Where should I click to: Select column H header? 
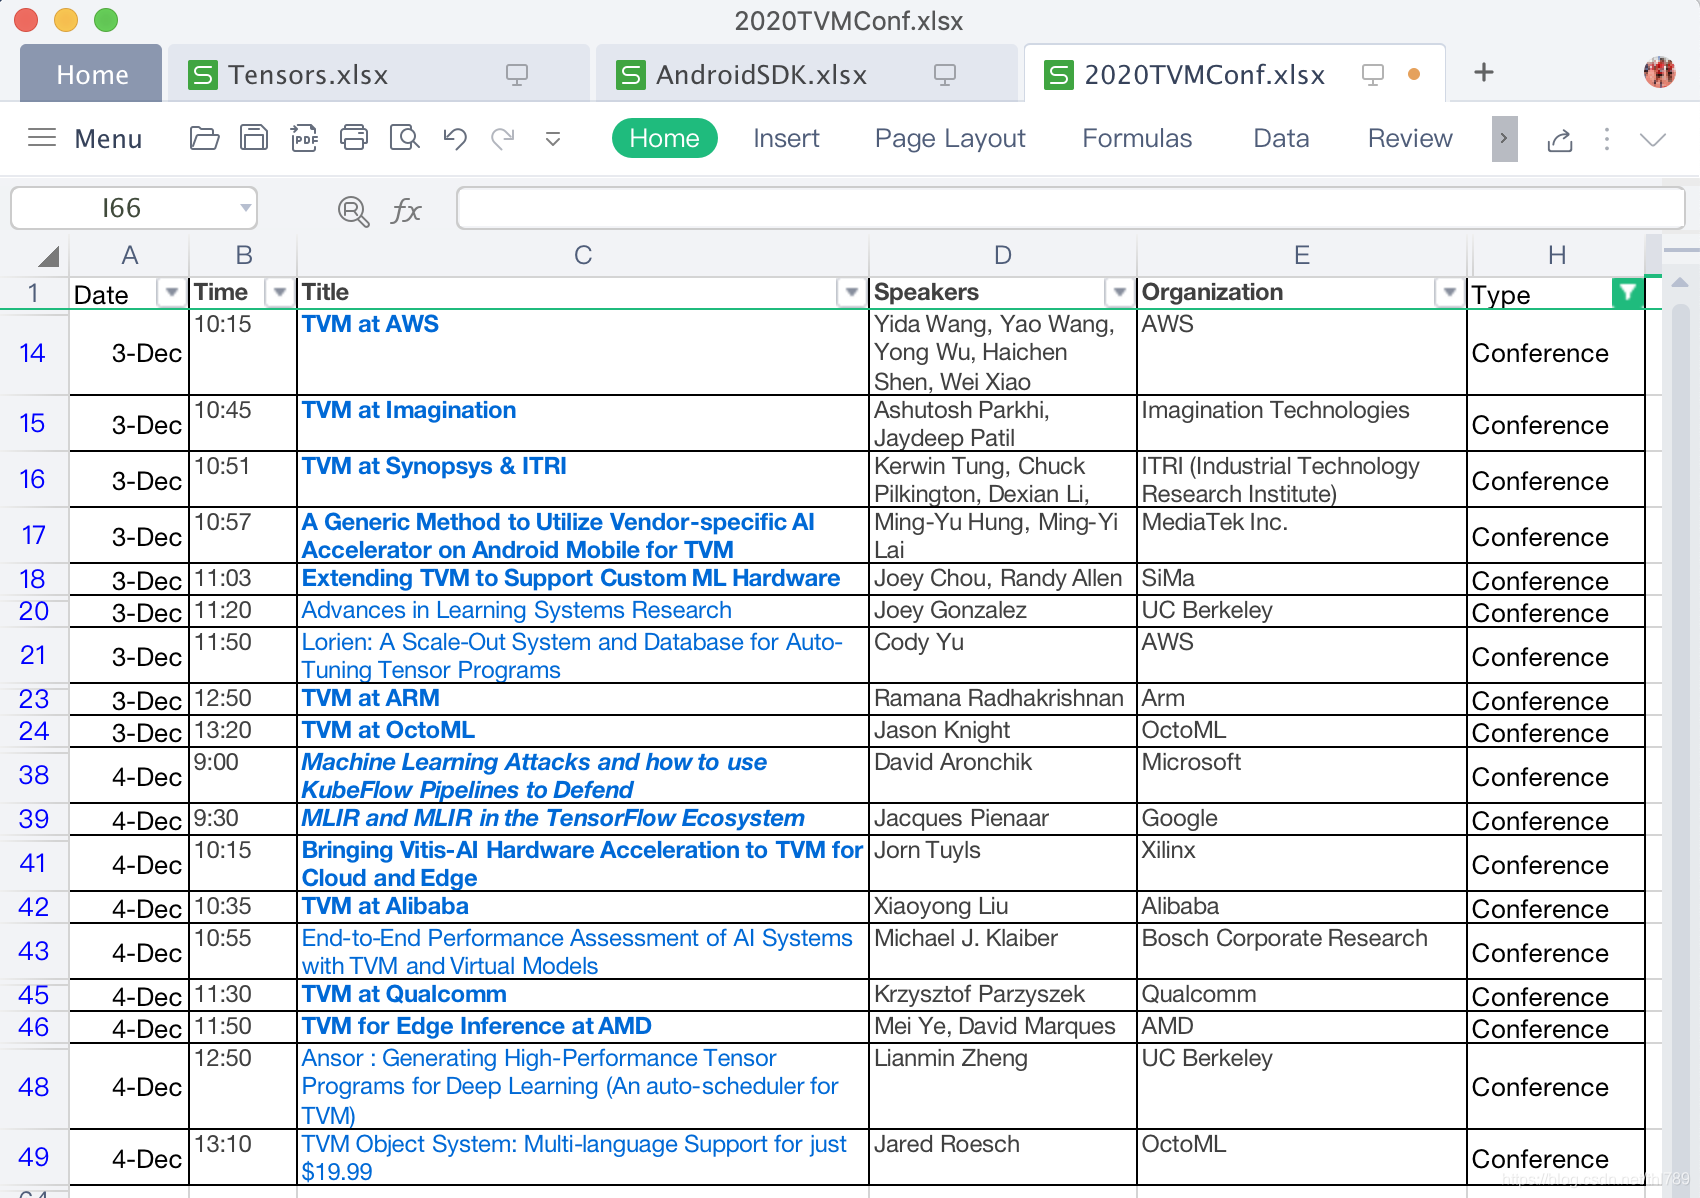click(1556, 256)
